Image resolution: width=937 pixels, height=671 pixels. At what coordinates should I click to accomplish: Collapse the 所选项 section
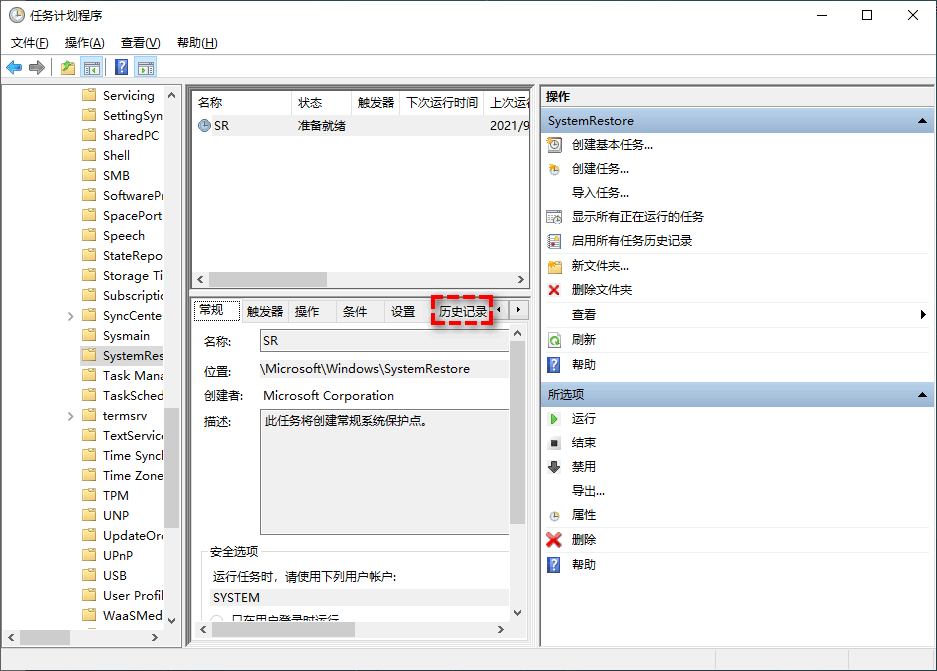point(922,394)
